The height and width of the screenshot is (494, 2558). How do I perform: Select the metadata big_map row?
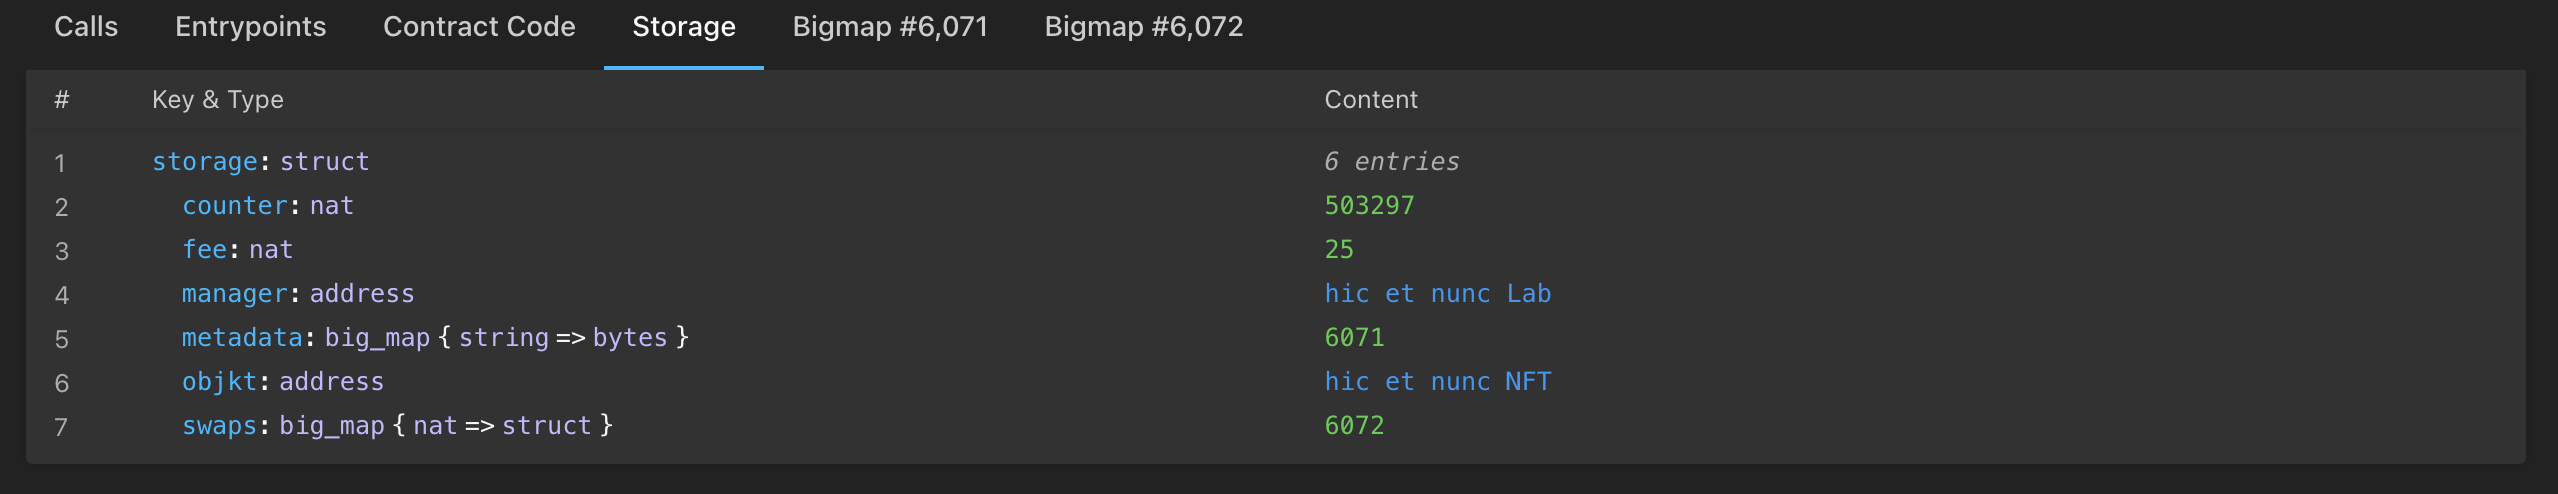pos(434,338)
